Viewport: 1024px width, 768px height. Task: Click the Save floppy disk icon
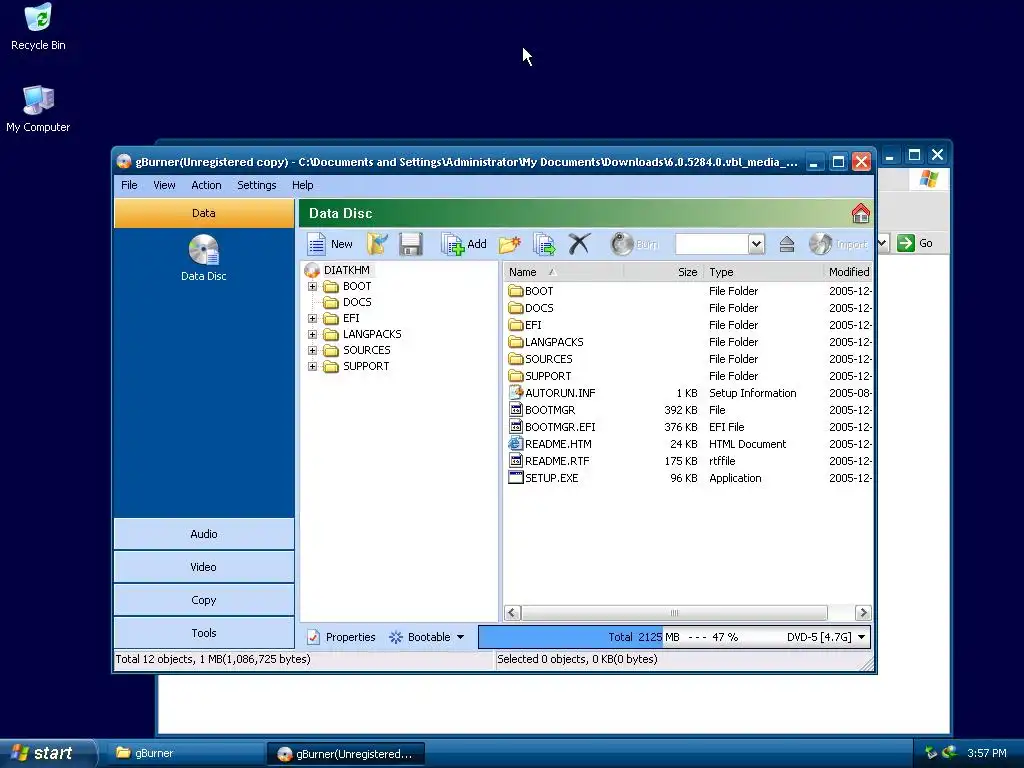tap(411, 244)
